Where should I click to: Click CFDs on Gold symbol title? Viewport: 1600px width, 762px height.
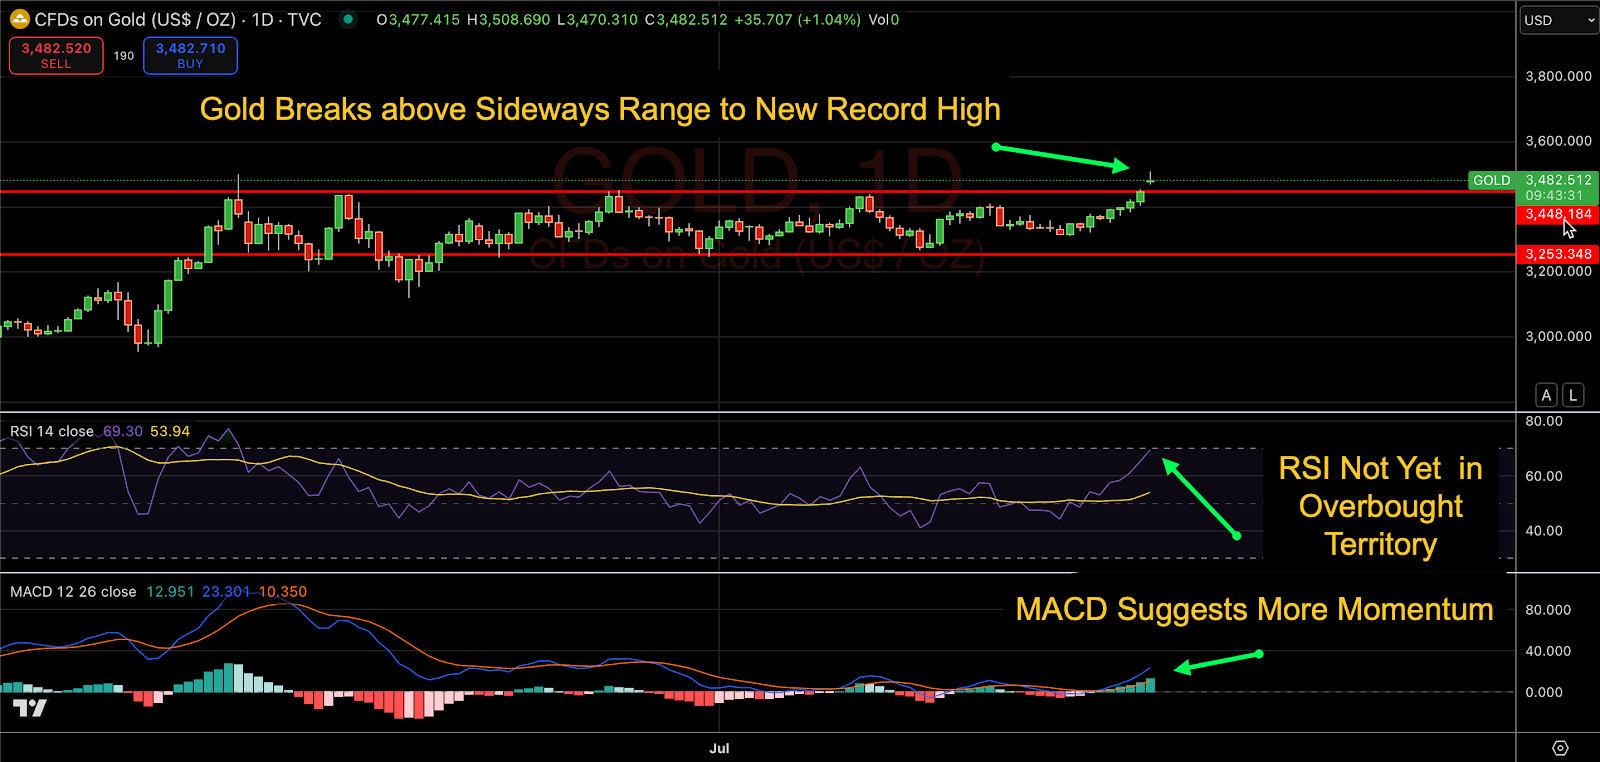[x=135, y=19]
